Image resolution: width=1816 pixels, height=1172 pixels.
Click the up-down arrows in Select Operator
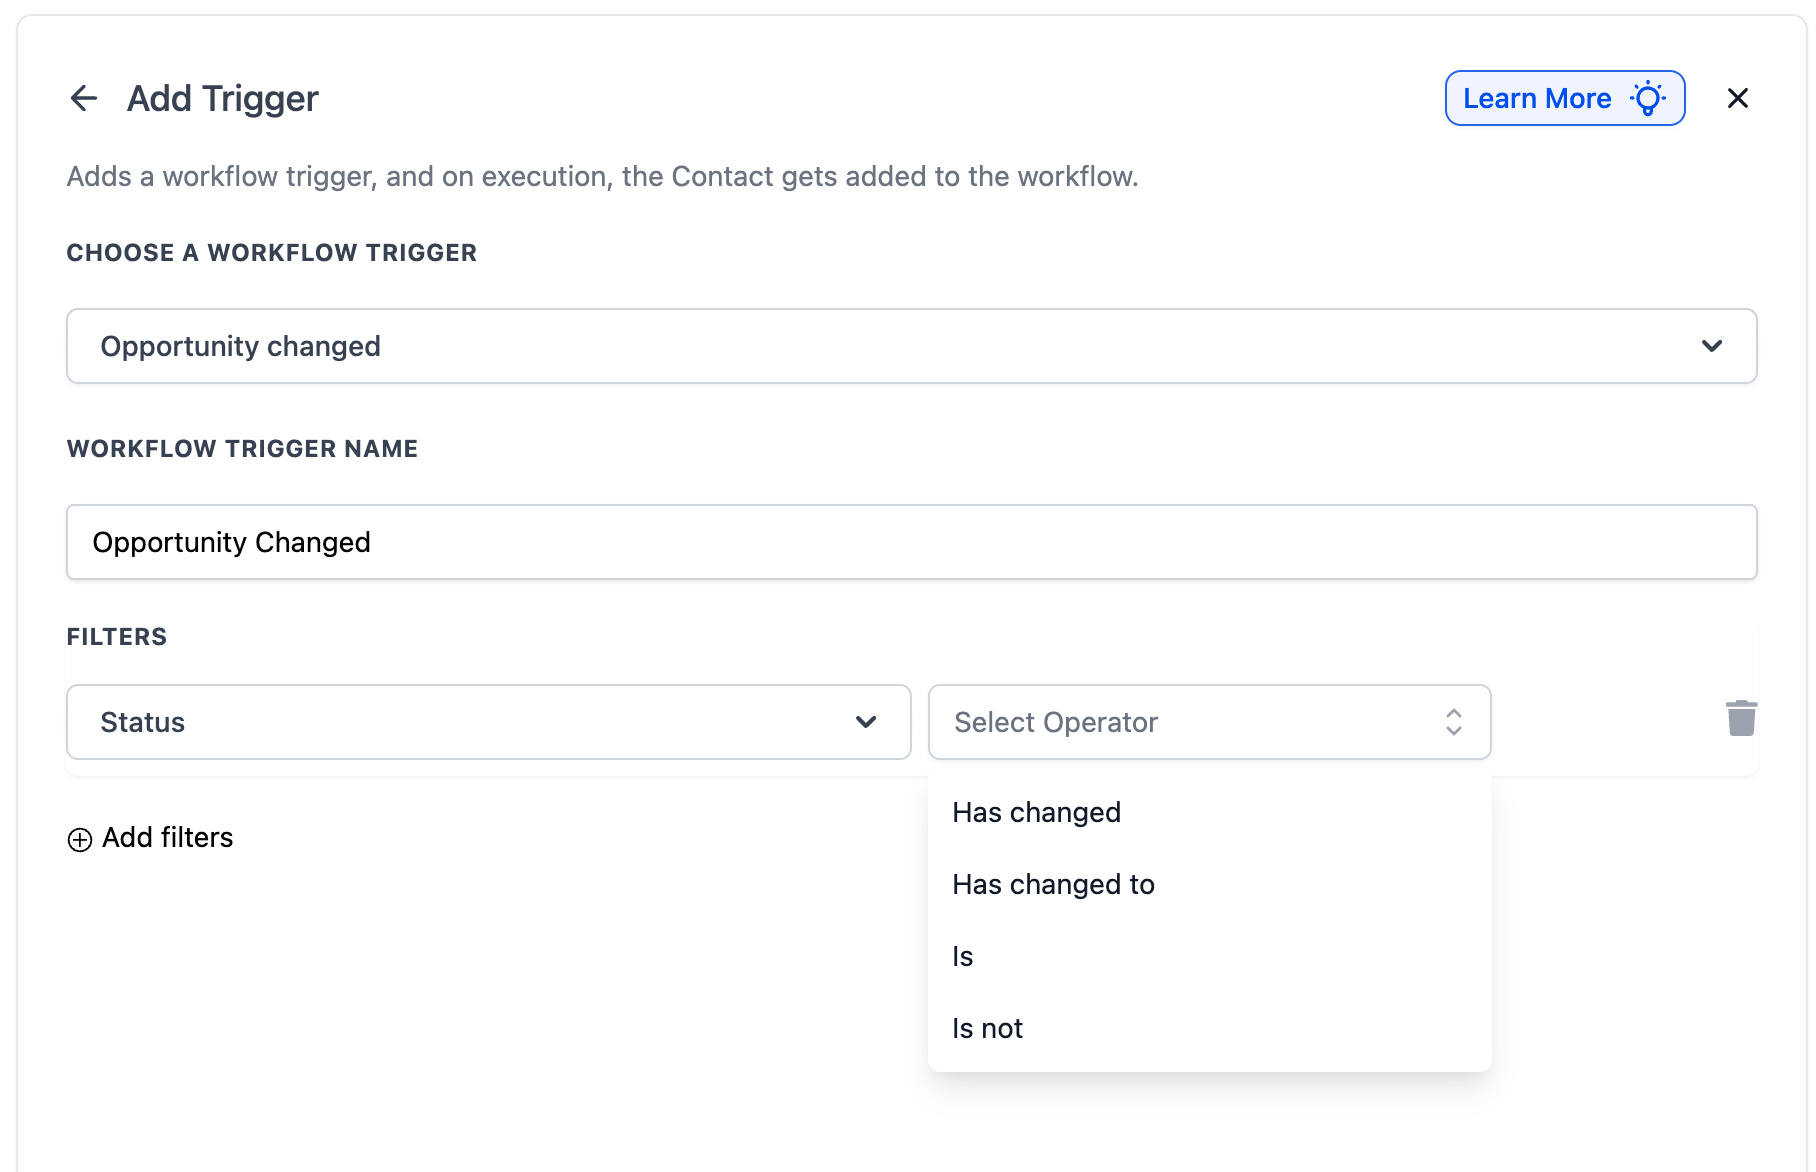tap(1453, 722)
